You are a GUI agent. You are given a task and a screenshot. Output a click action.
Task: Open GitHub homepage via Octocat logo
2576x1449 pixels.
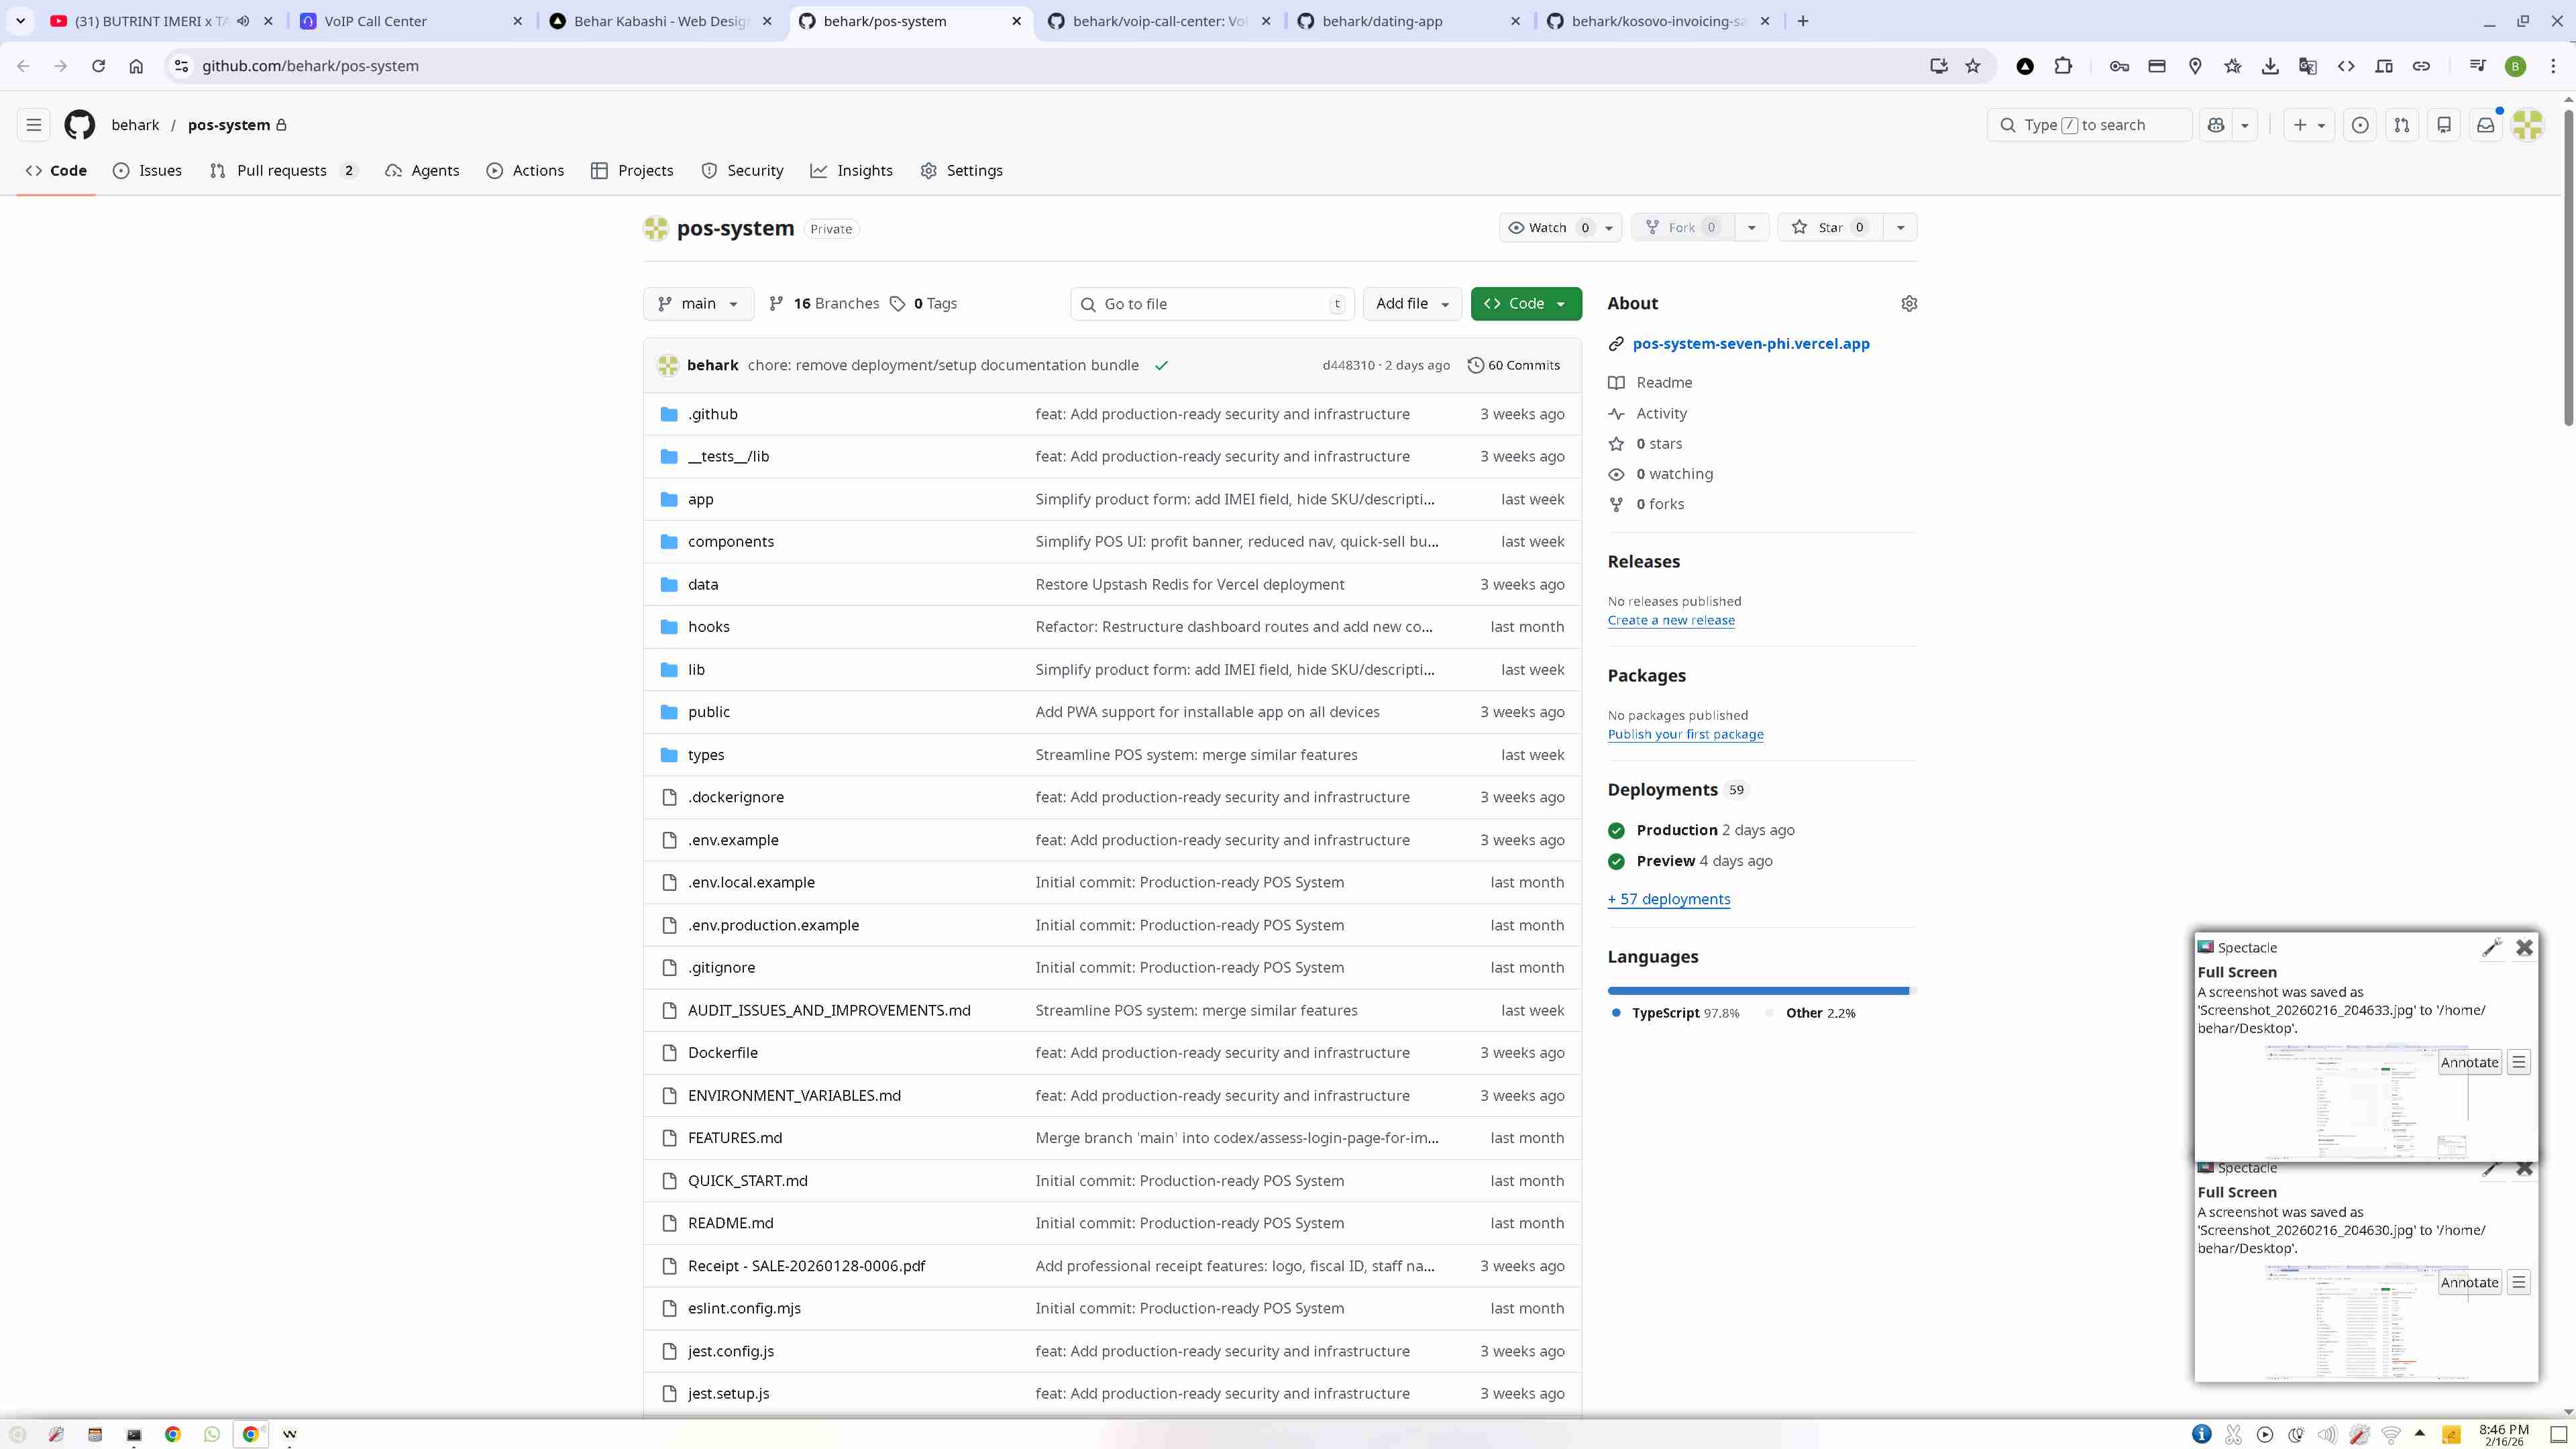coord(80,125)
